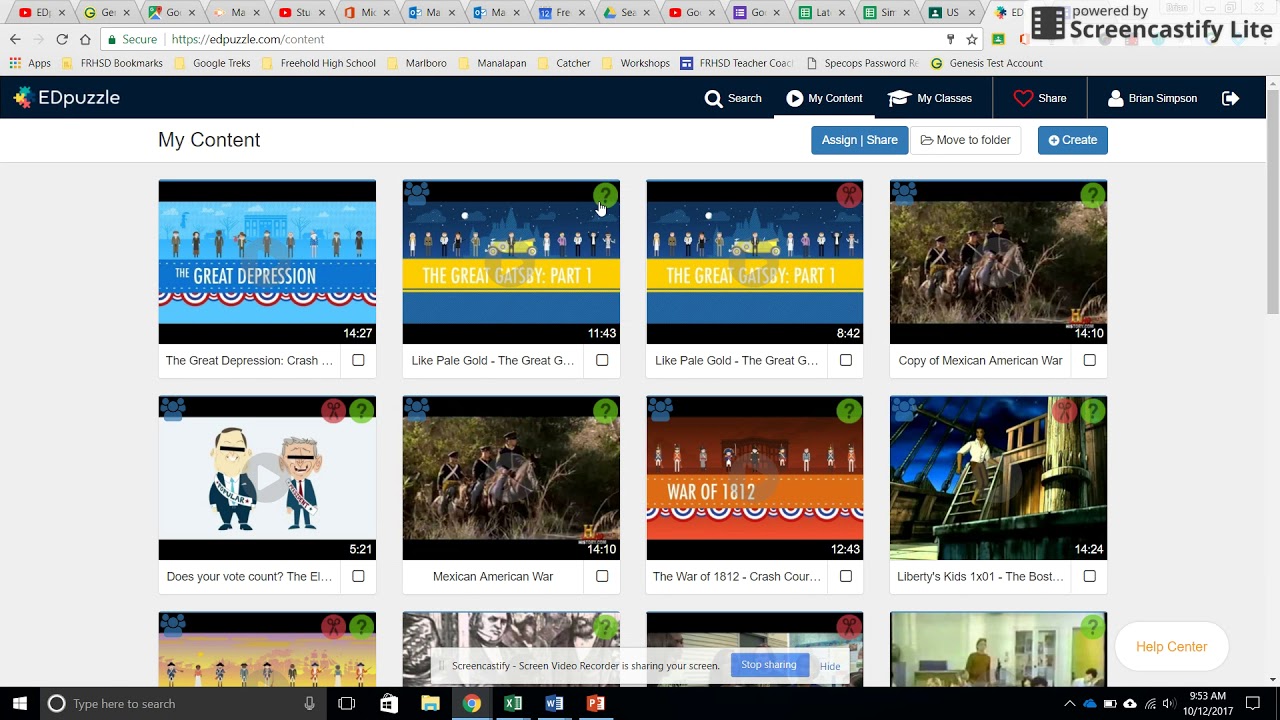
Task: Open the Marlboro bookmark folder
Action: point(416,63)
